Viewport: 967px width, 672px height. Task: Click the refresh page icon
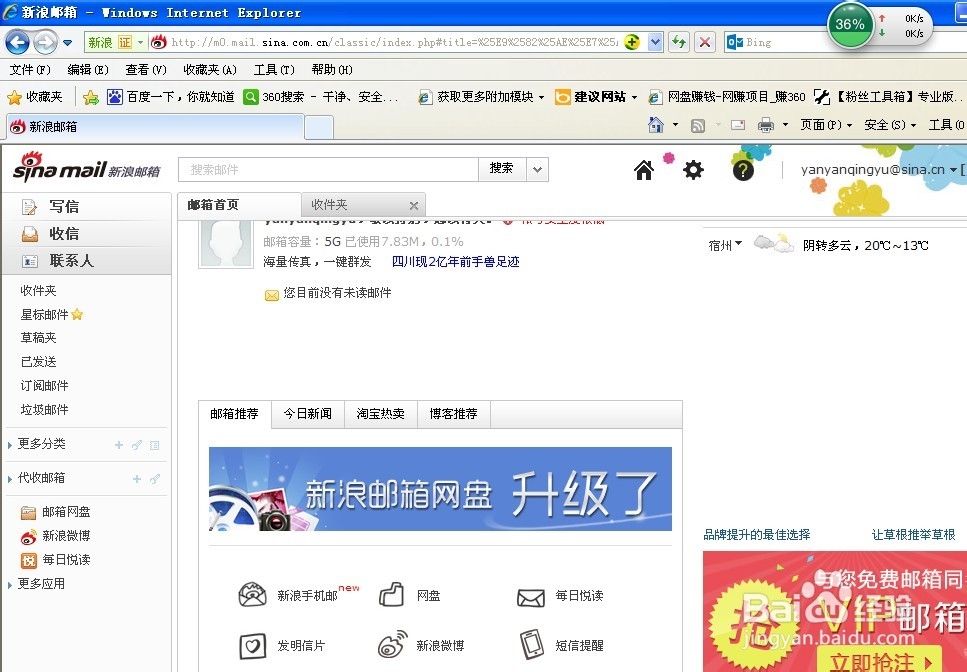[x=679, y=42]
